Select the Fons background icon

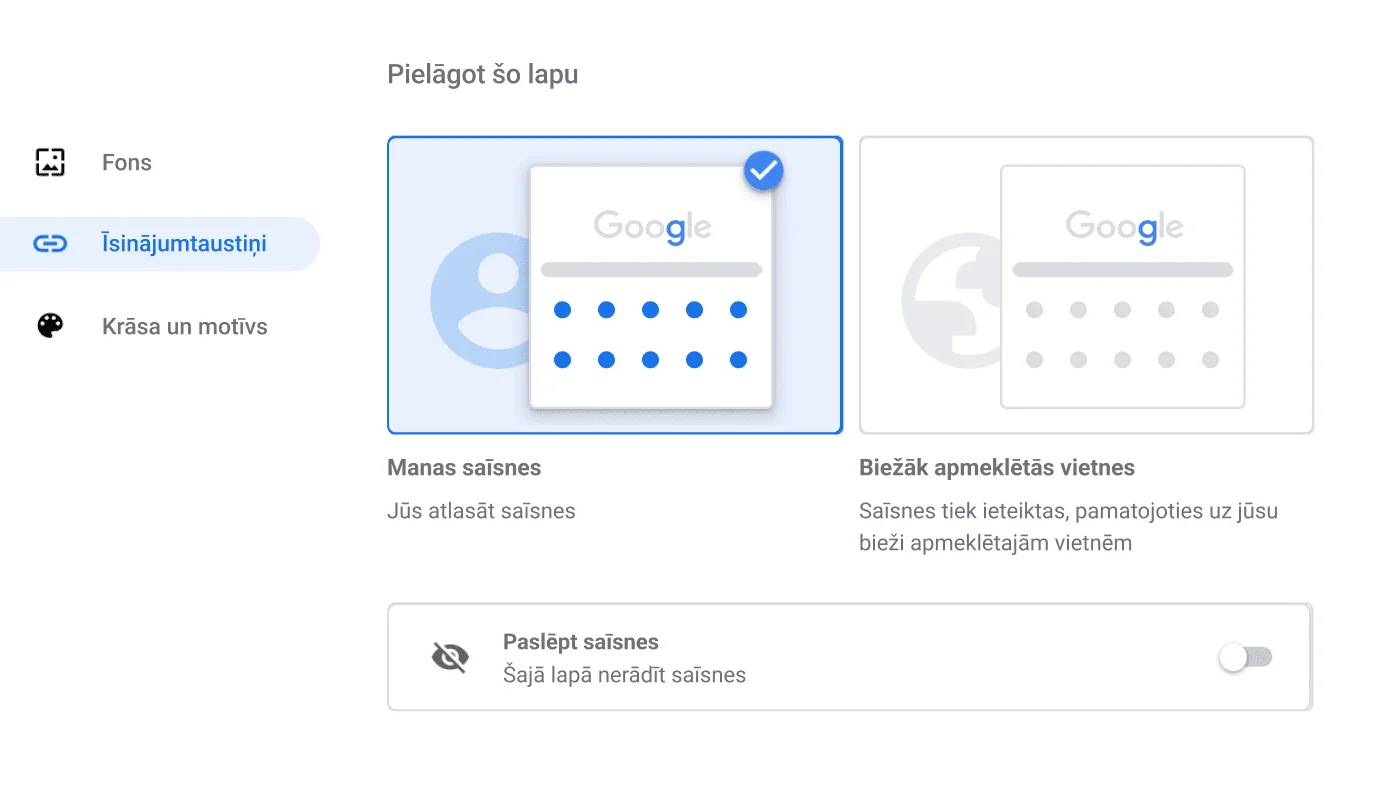49,161
